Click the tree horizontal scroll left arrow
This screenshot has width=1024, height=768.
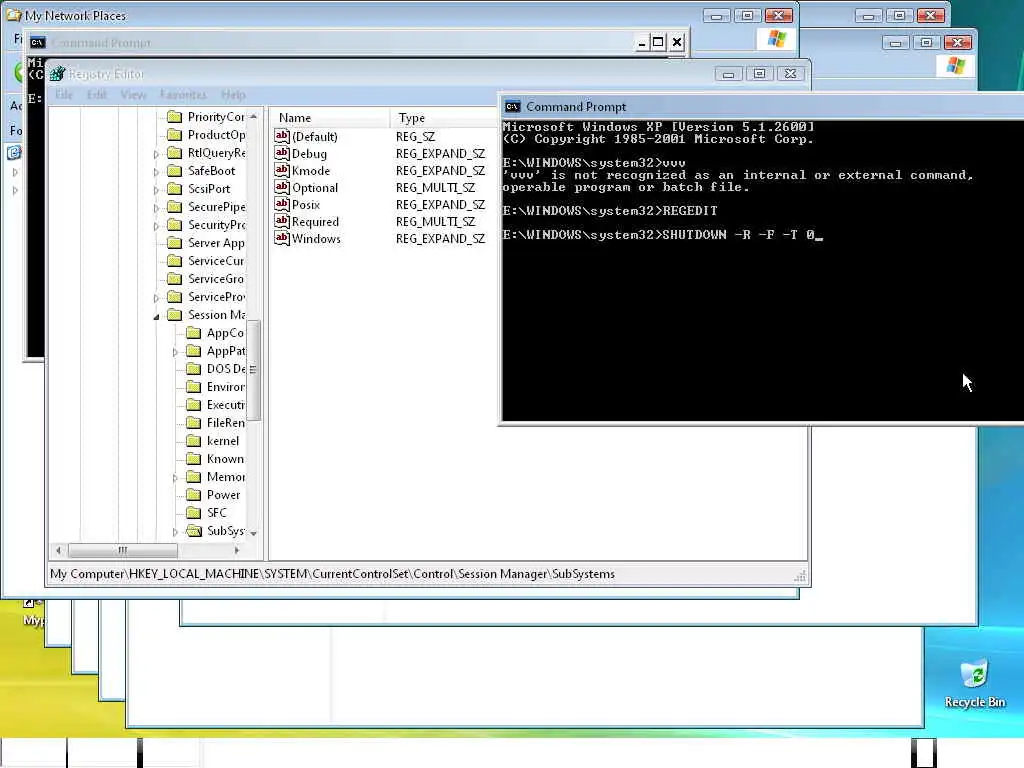coord(59,551)
